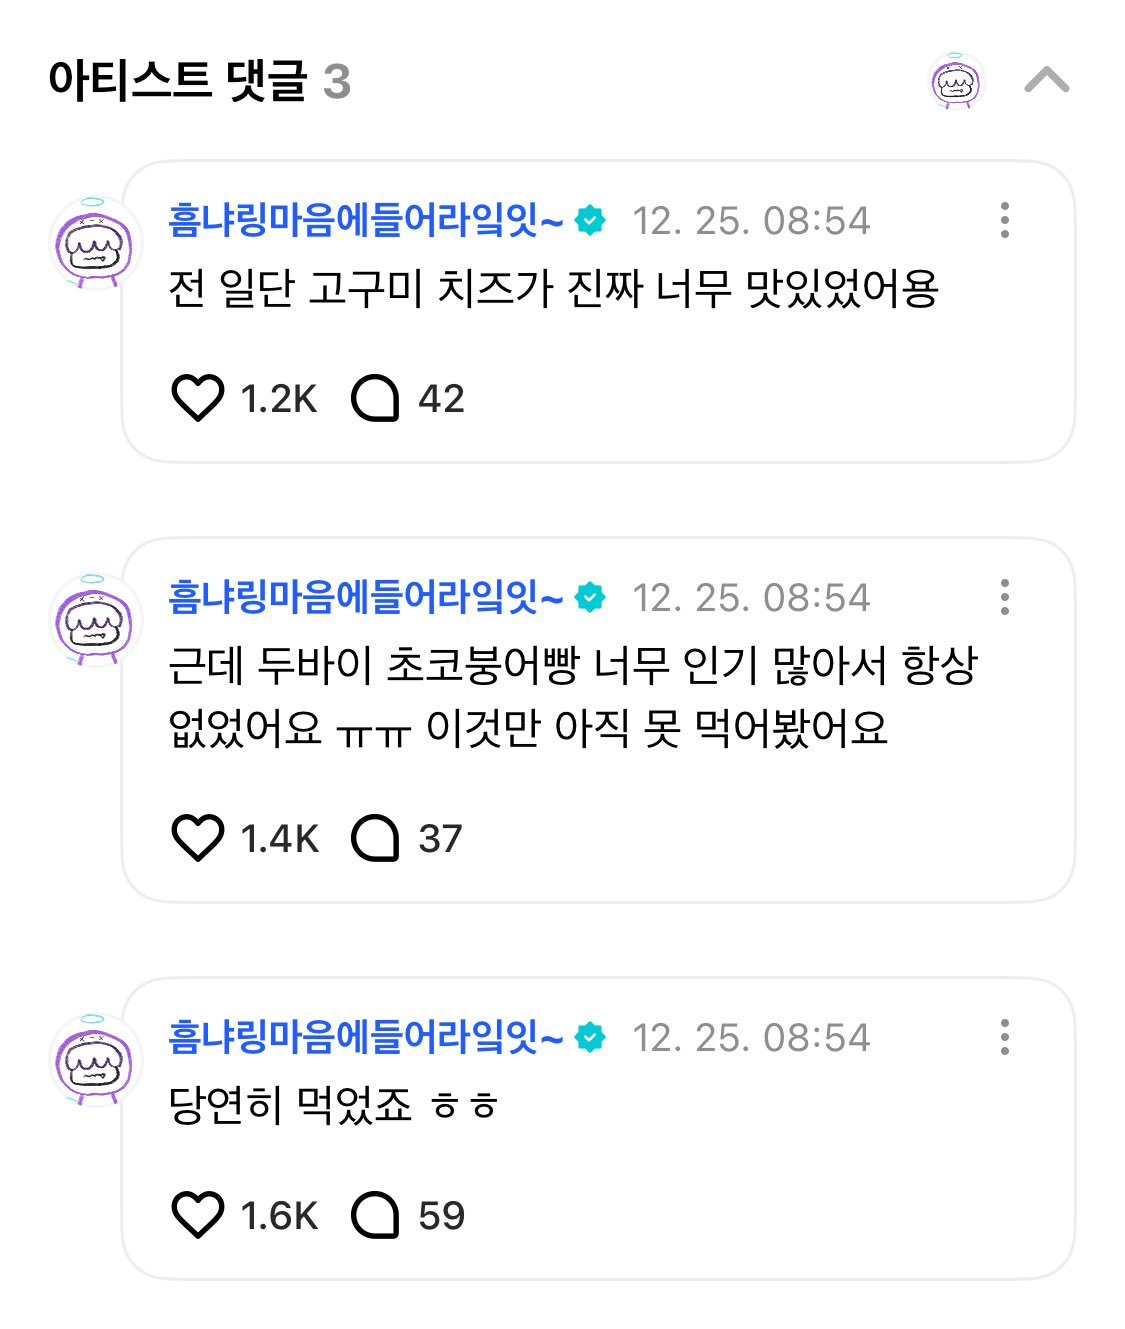Open more options for third comment
The image size is (1125, 1329).
(x=1004, y=1037)
